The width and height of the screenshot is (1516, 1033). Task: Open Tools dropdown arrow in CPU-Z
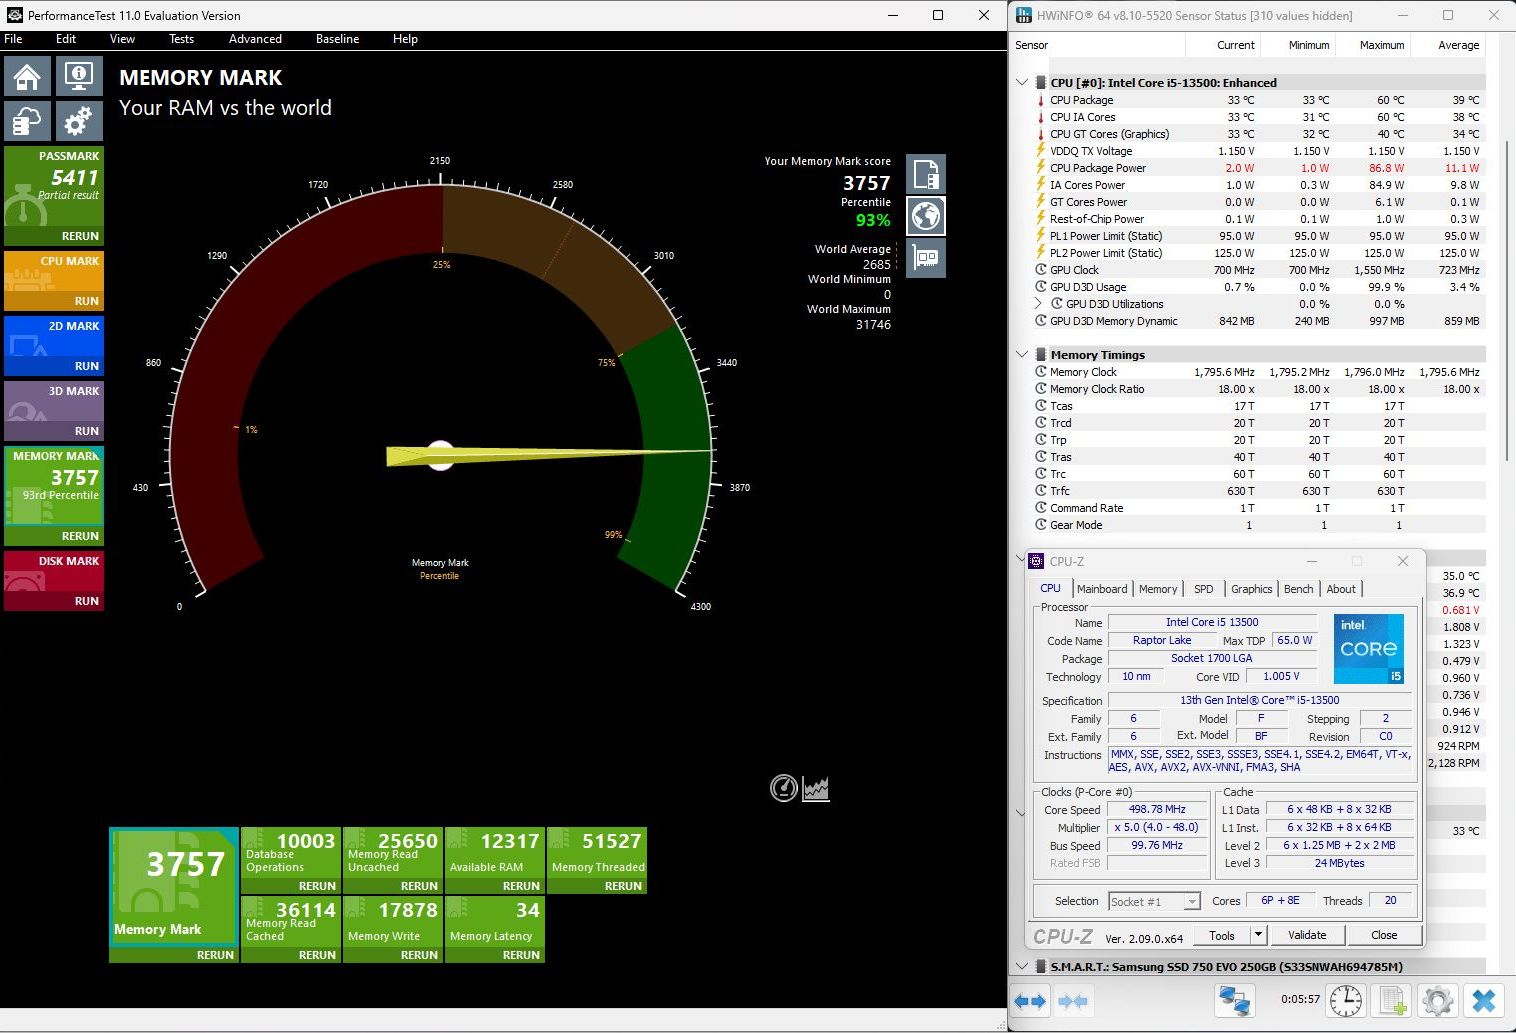pyautogui.click(x=1258, y=935)
